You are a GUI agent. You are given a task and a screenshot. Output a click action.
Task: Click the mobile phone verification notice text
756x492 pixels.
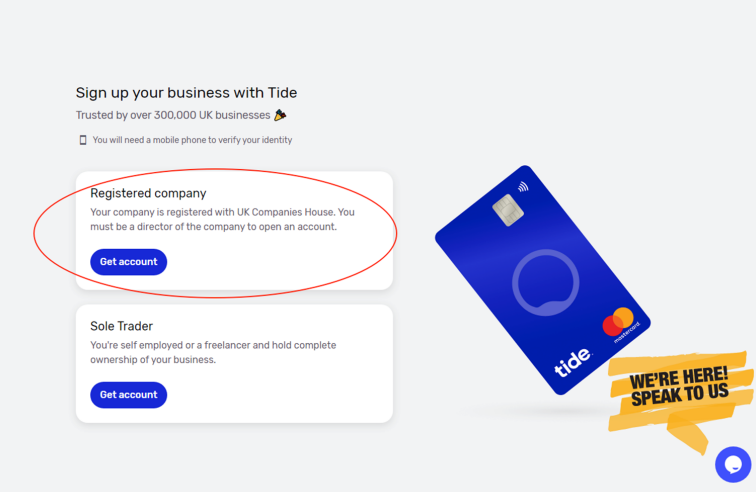pyautogui.click(x=192, y=140)
